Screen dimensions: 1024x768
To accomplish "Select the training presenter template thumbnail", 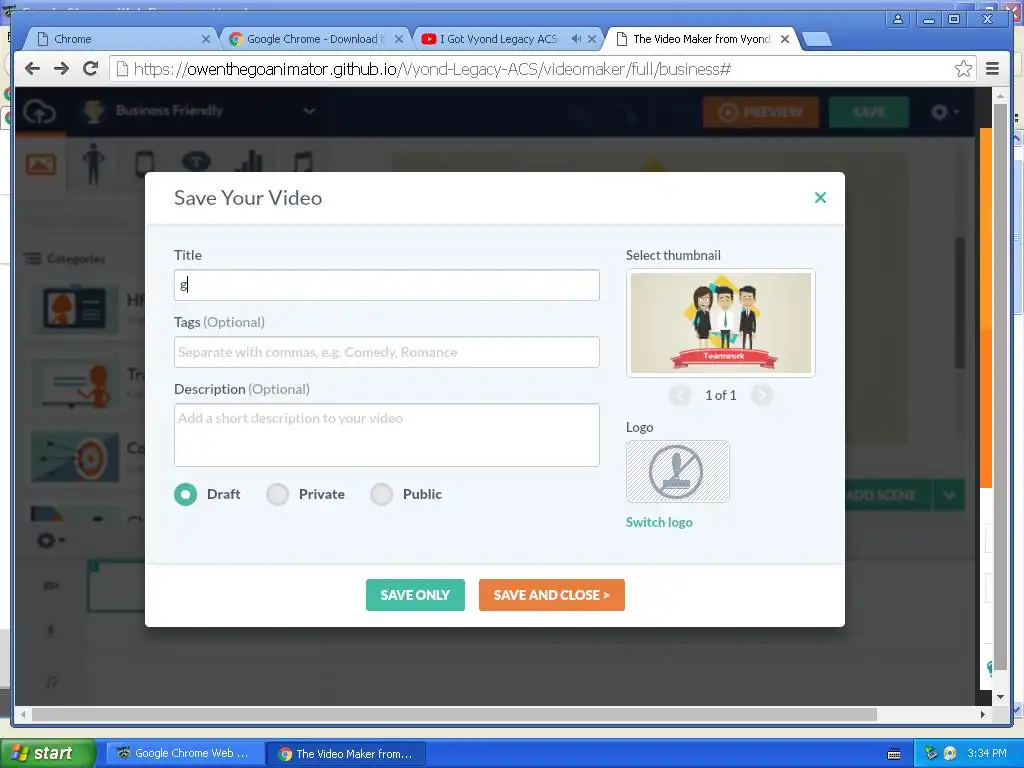I will click(x=75, y=384).
